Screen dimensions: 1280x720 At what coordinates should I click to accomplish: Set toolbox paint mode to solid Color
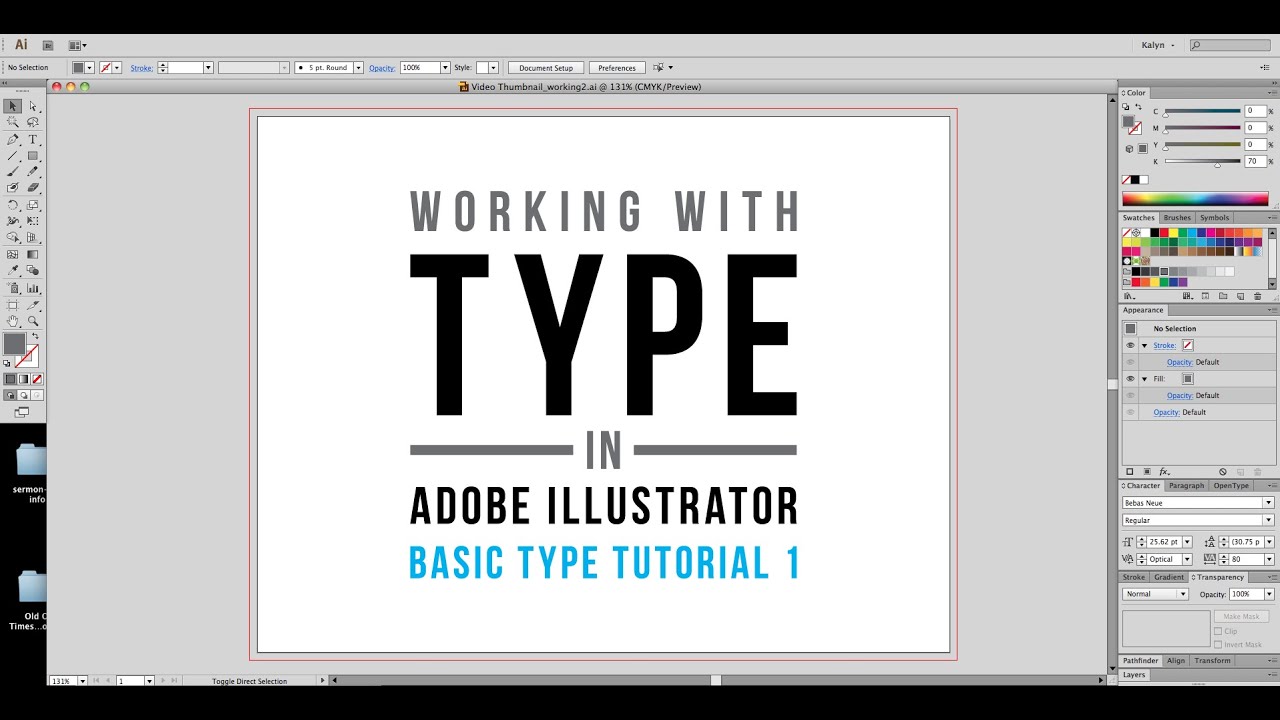click(11, 379)
